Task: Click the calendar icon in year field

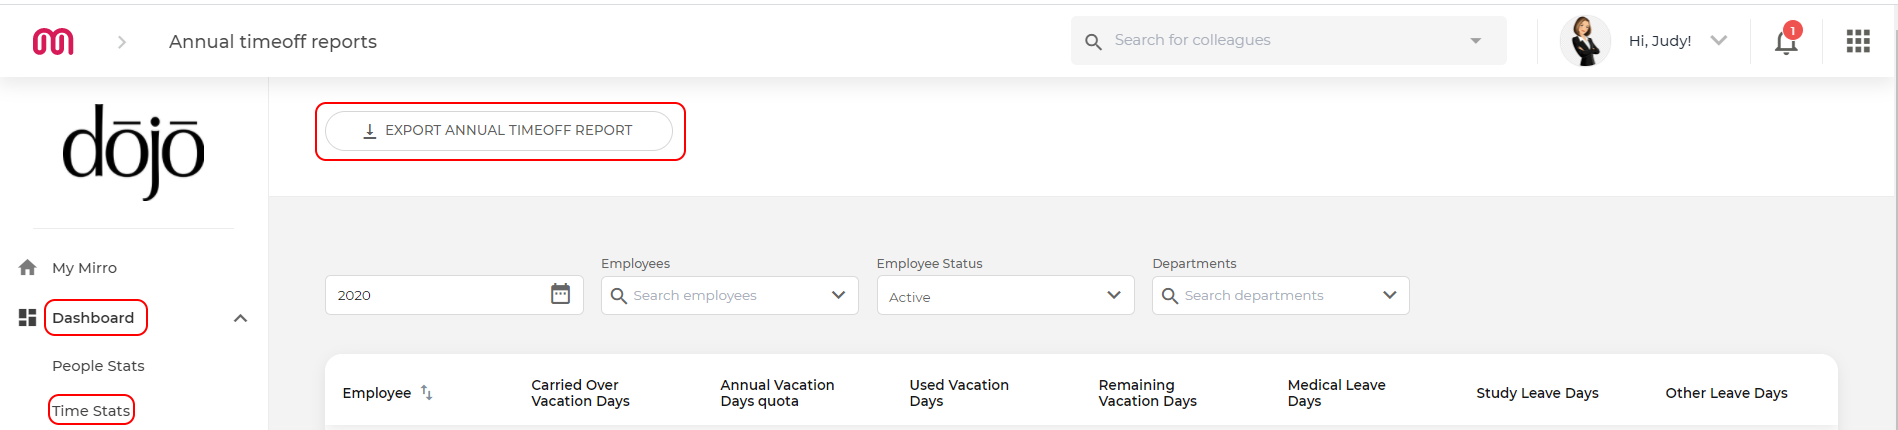Action: (560, 294)
